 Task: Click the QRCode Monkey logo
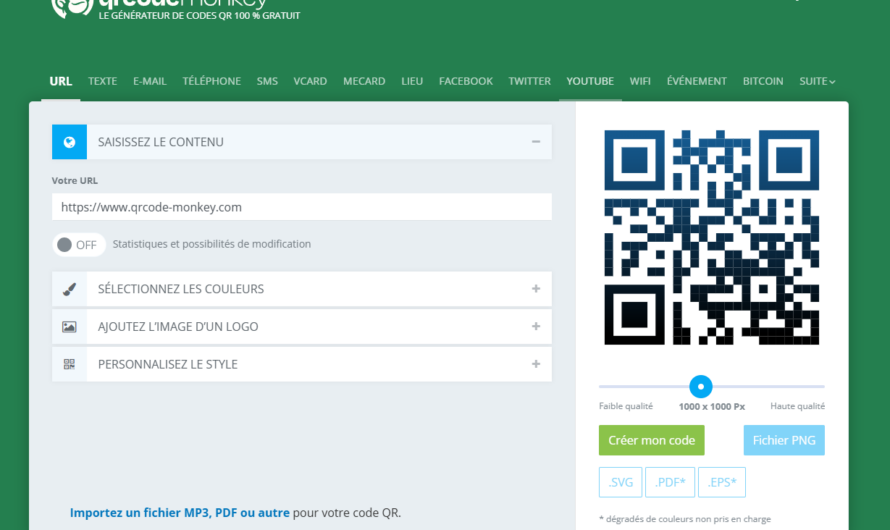pos(175,9)
